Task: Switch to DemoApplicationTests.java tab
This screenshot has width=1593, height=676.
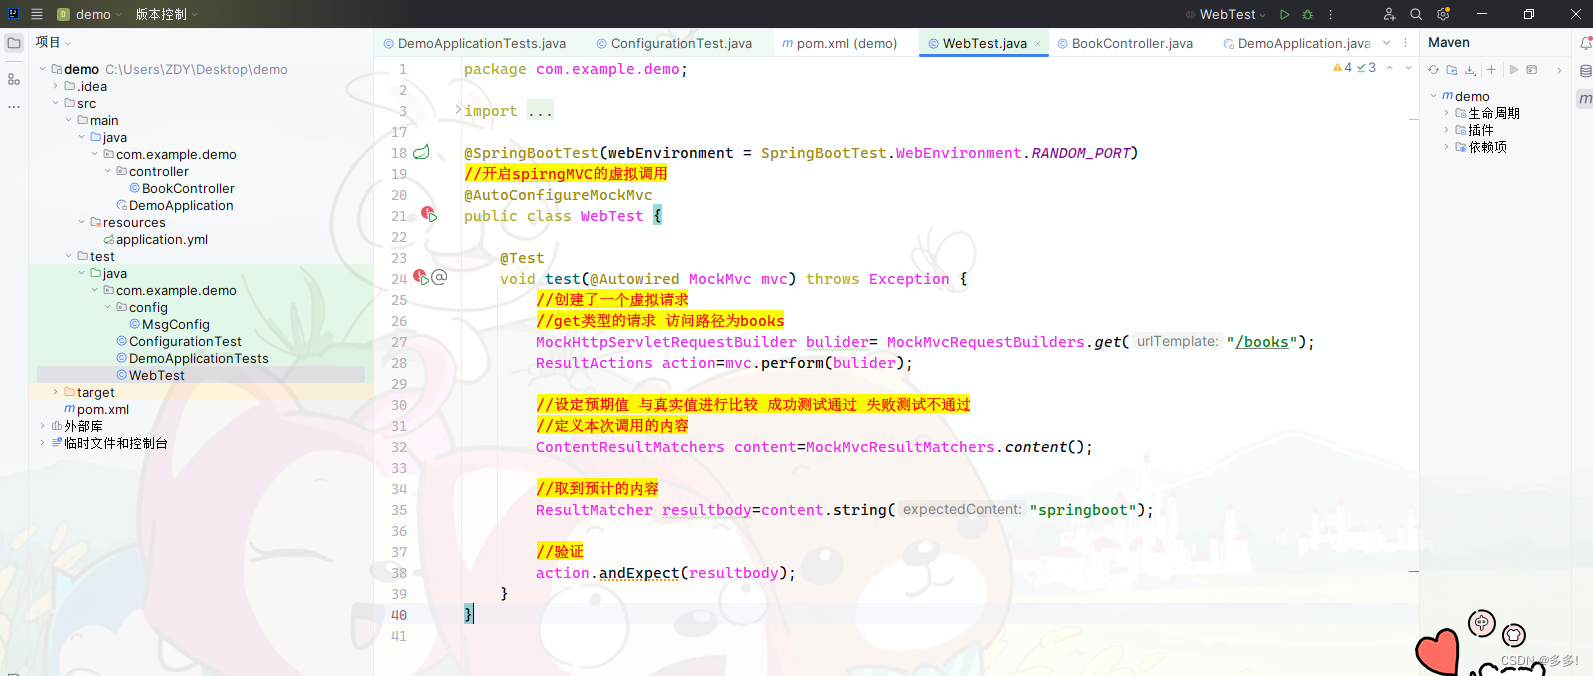Action: (475, 43)
